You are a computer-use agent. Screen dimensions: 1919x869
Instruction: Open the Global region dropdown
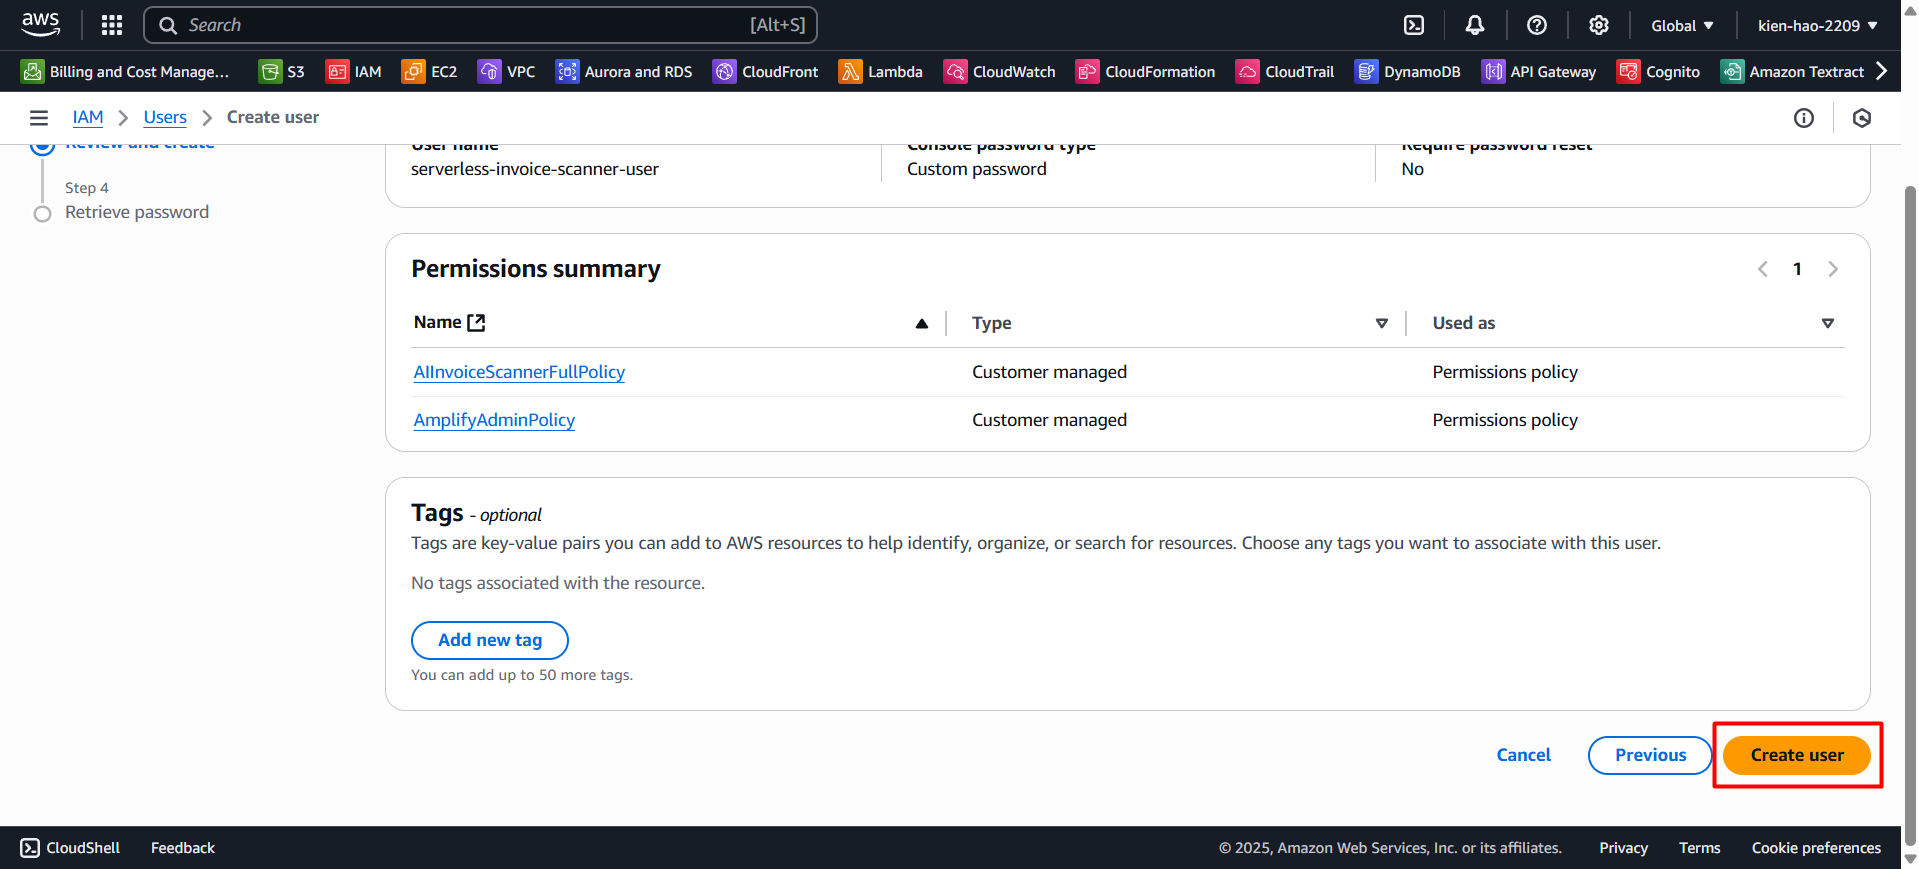tap(1682, 26)
